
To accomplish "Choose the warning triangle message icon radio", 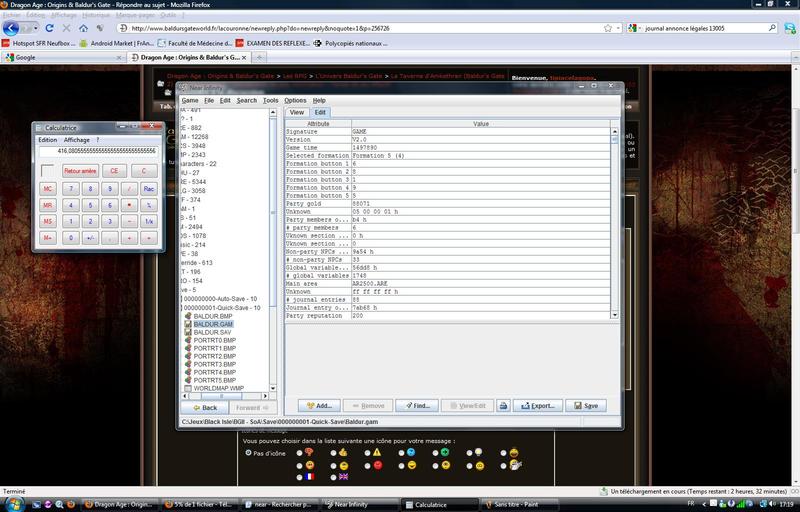I will click(367, 452).
